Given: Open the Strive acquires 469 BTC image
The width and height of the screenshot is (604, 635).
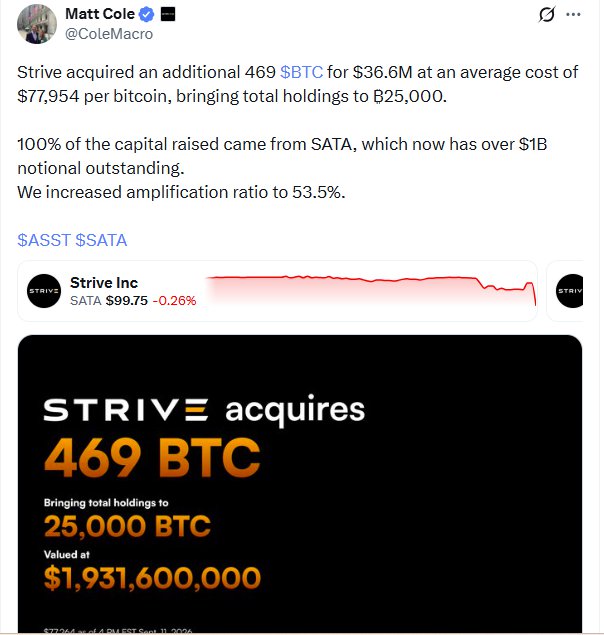Looking at the screenshot, I should pyautogui.click(x=300, y=484).
